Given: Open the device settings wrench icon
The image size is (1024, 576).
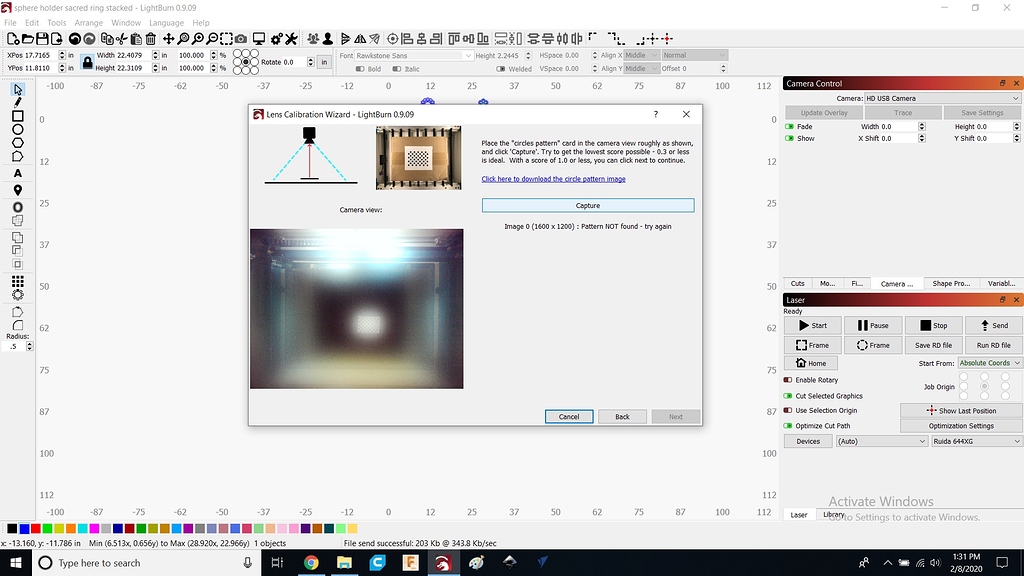Looking at the screenshot, I should (293, 38).
